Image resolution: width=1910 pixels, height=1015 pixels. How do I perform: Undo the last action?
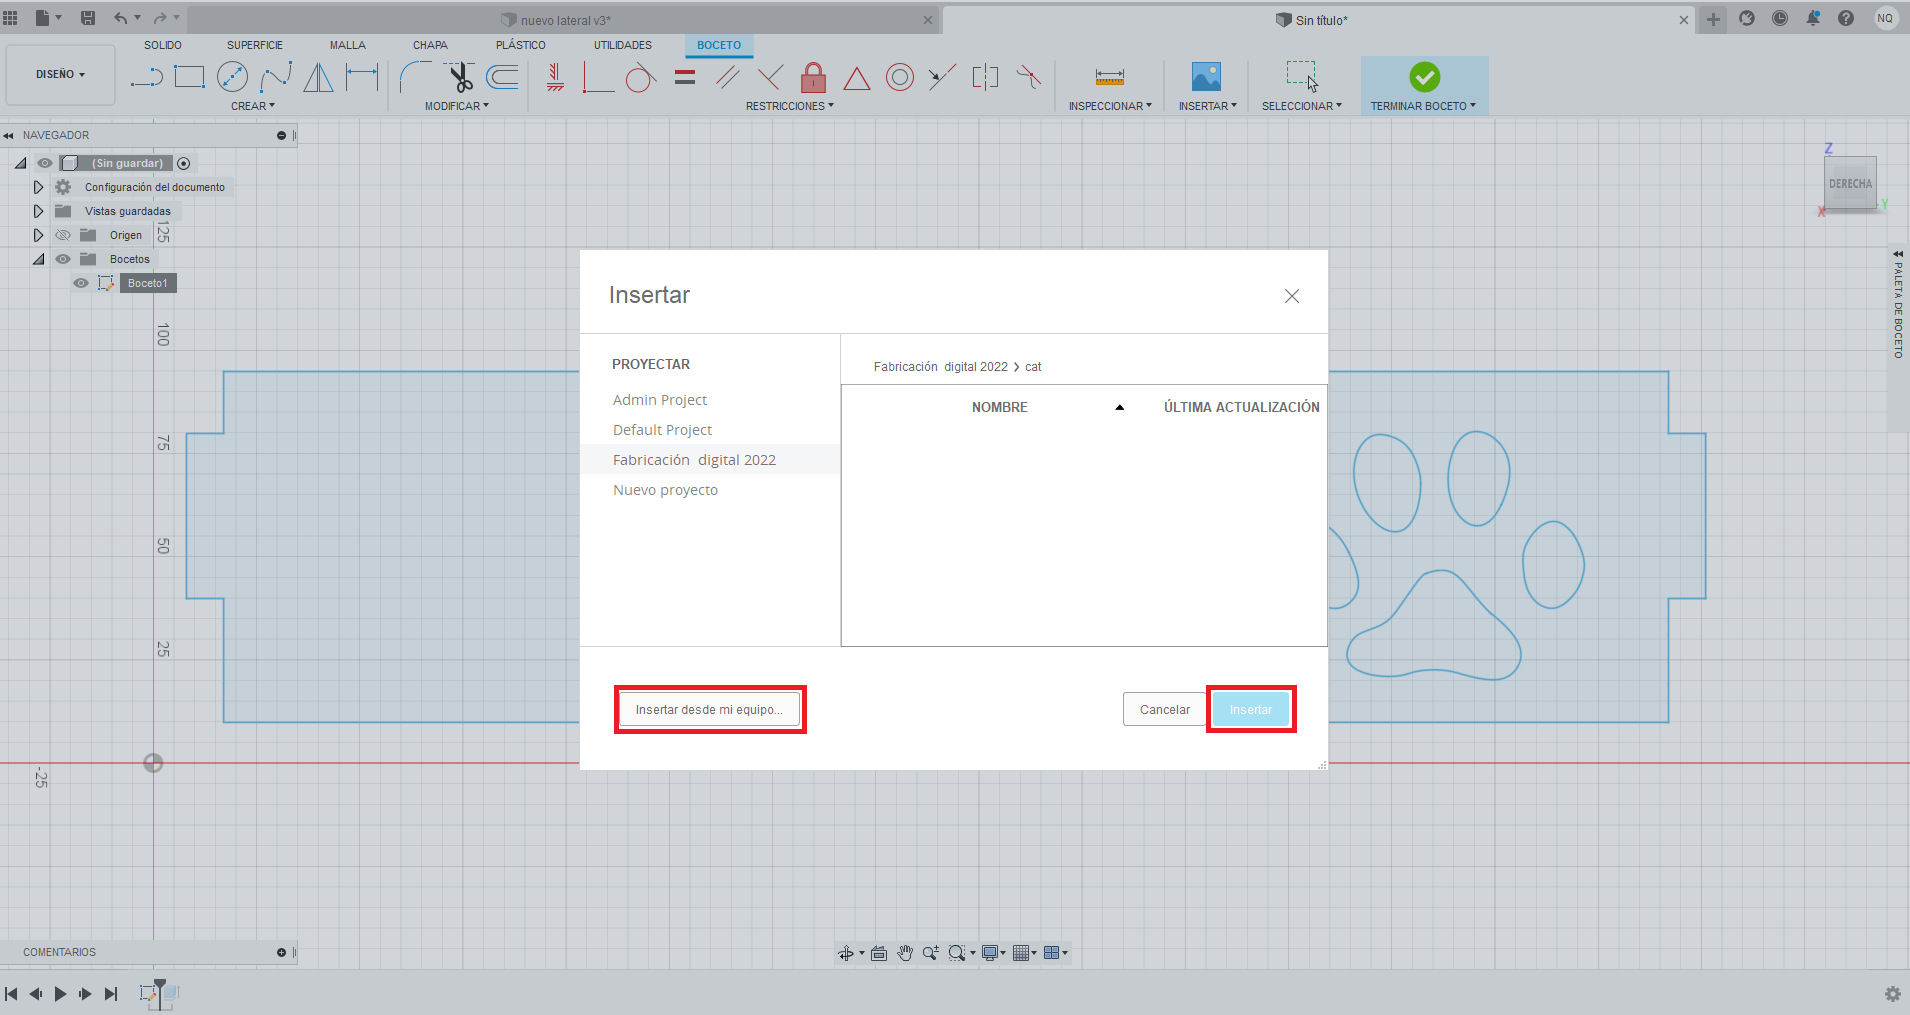[120, 18]
